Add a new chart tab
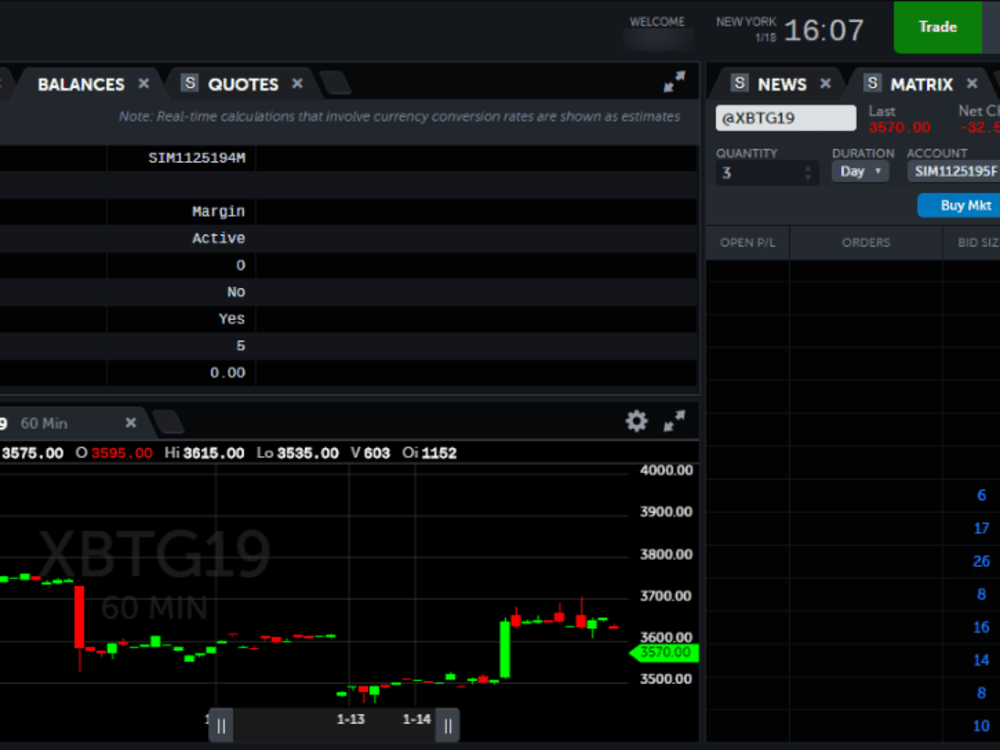 (x=168, y=422)
